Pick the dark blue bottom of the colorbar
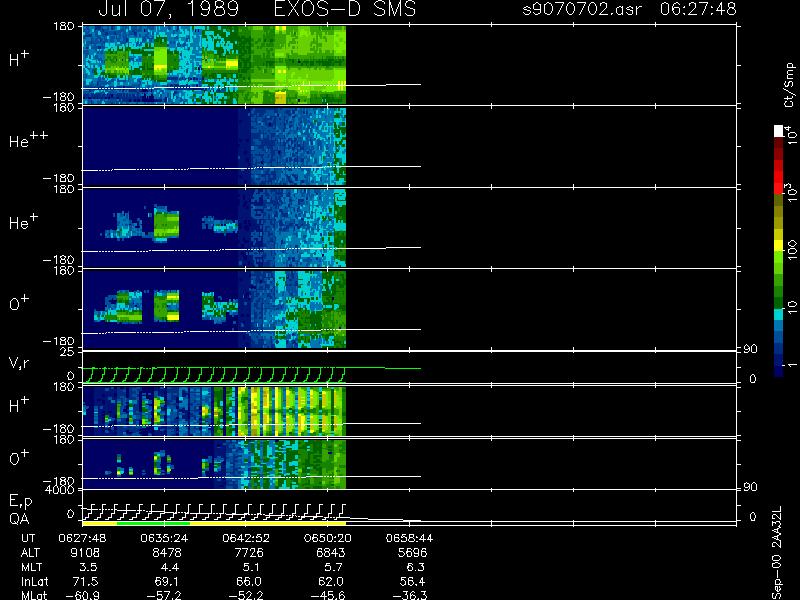 779,371
